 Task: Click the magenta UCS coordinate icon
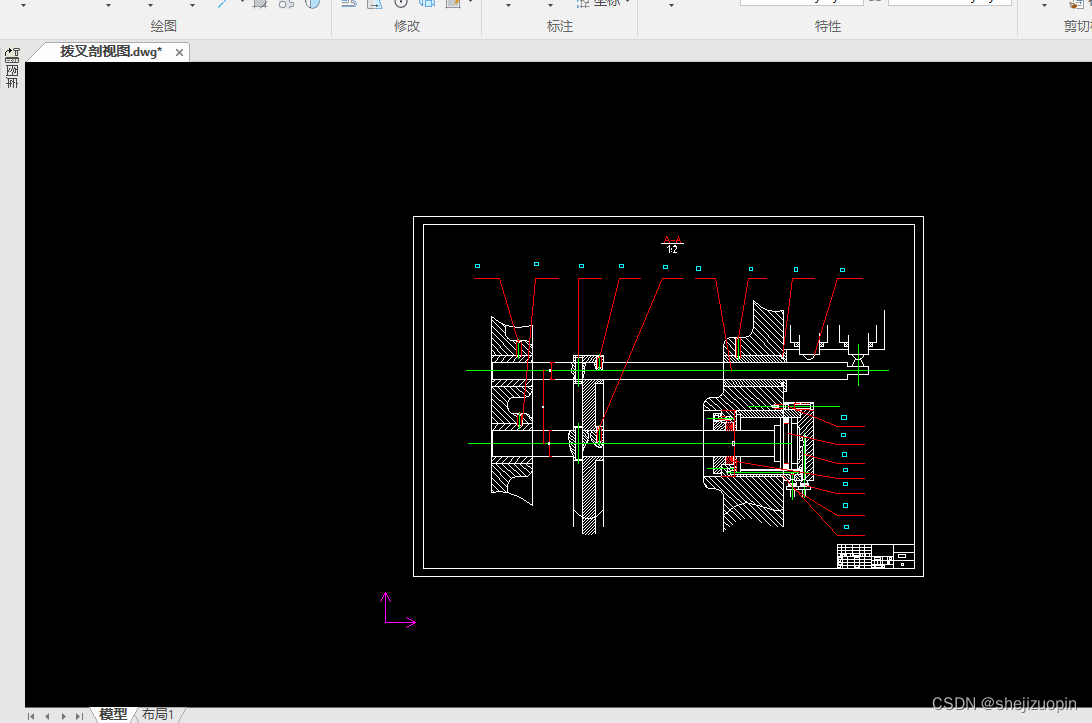pos(398,610)
